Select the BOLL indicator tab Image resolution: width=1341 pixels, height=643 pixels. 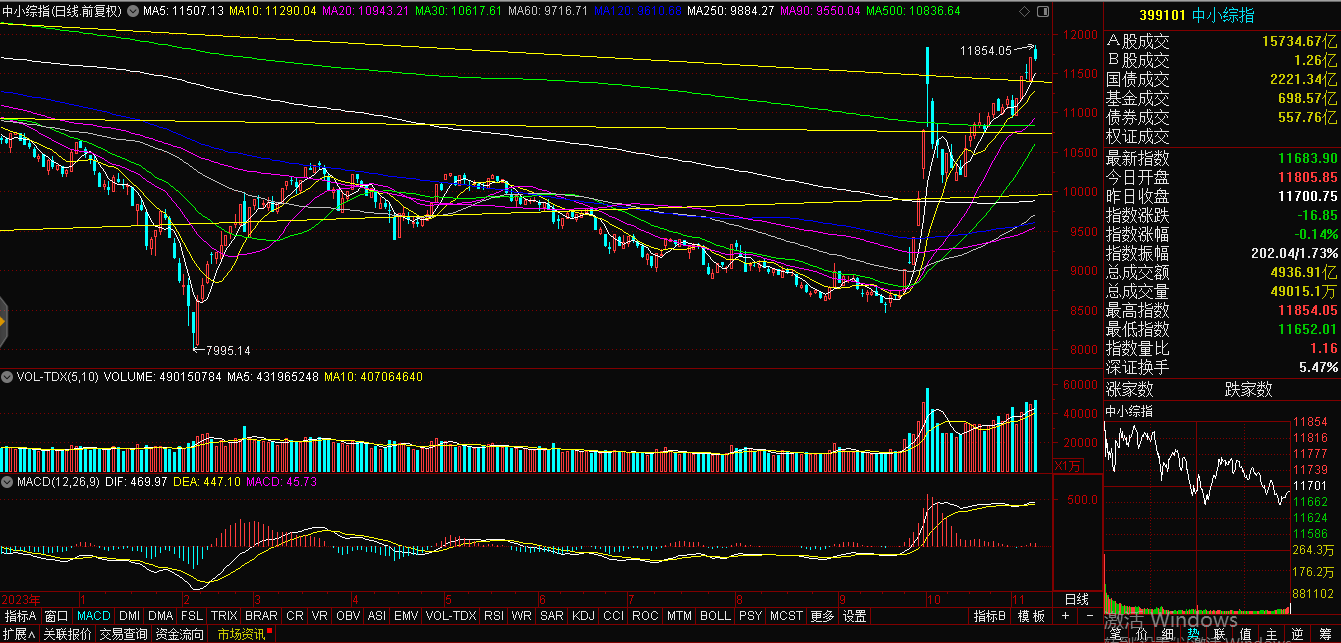(x=715, y=615)
